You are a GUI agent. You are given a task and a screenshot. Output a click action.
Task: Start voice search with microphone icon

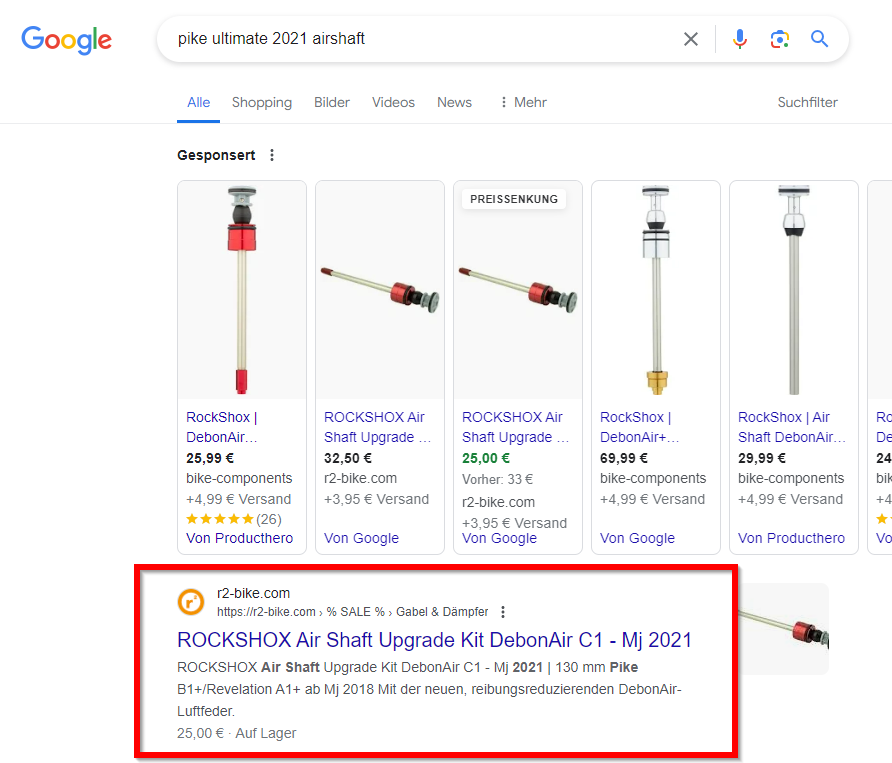click(x=740, y=39)
